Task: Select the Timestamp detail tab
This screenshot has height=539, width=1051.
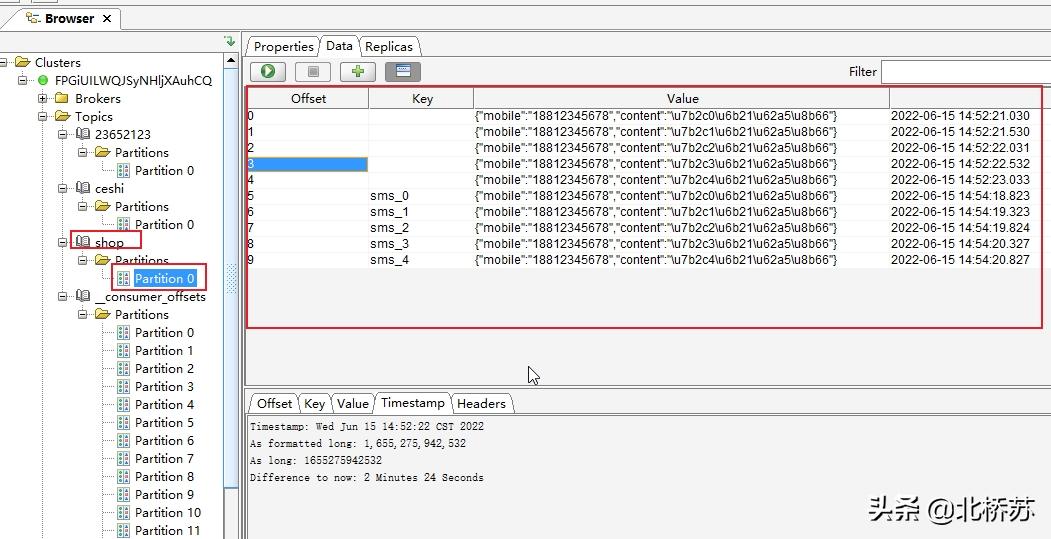Action: (412, 402)
